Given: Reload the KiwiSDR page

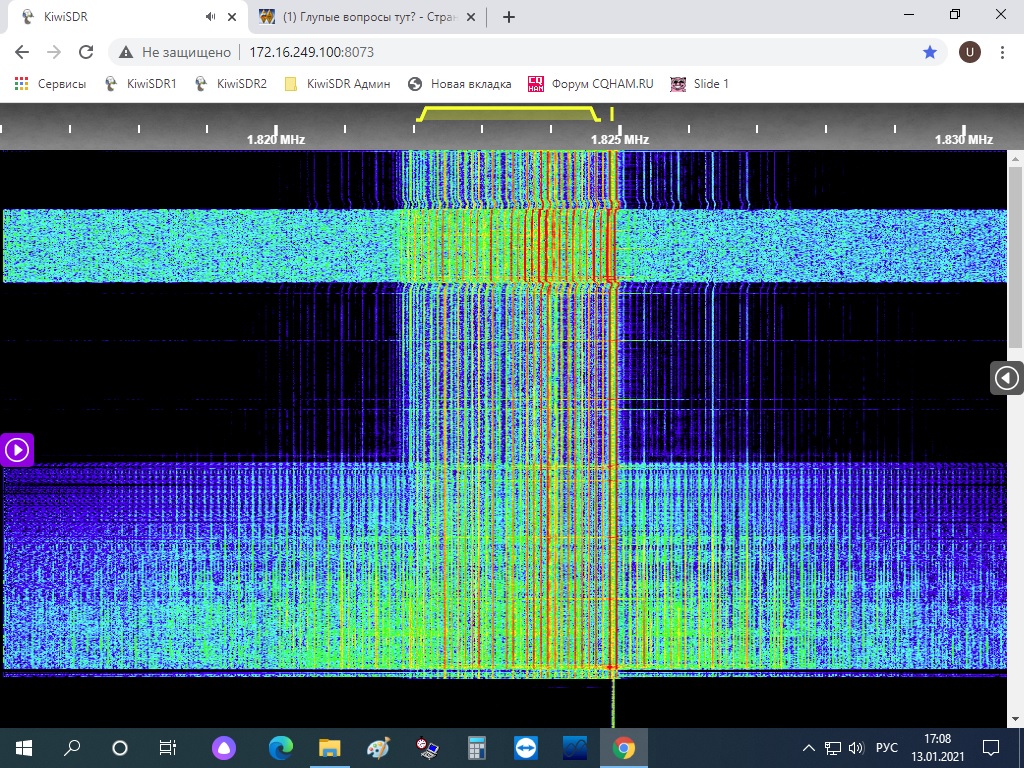Looking at the screenshot, I should pyautogui.click(x=86, y=52).
